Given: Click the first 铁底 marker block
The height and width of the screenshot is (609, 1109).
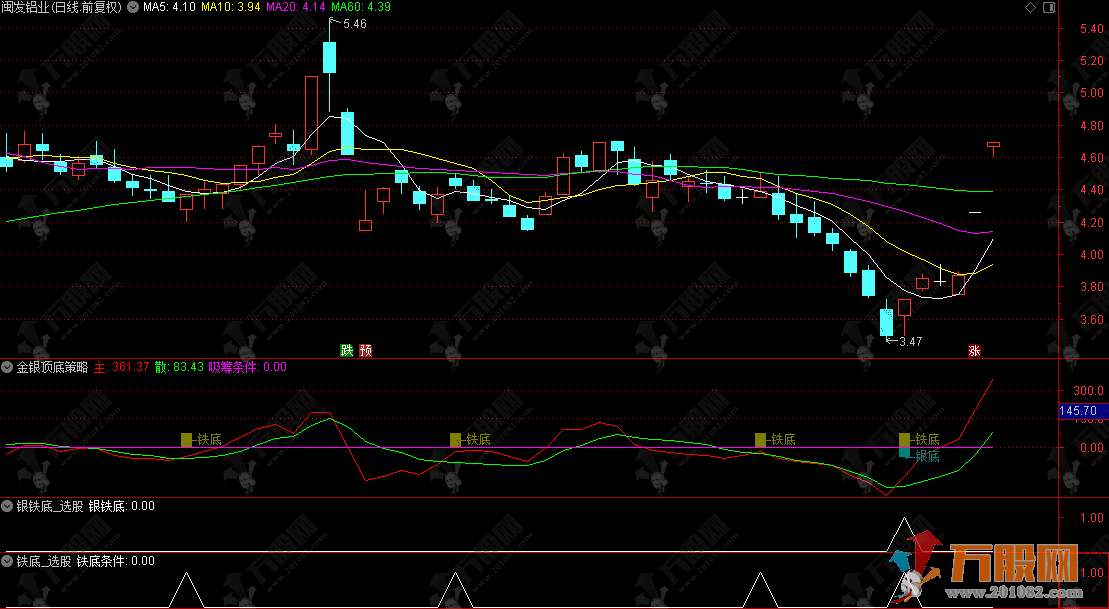Looking at the screenshot, I should pos(186,439).
